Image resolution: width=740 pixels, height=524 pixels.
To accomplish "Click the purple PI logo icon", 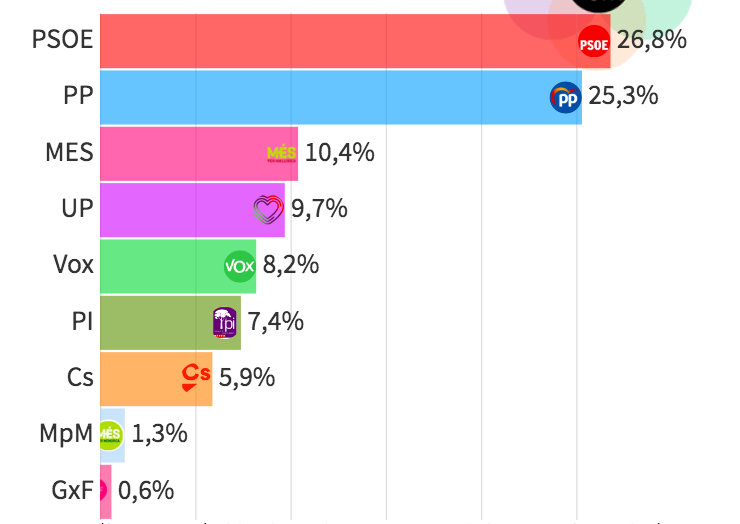I will tap(226, 322).
